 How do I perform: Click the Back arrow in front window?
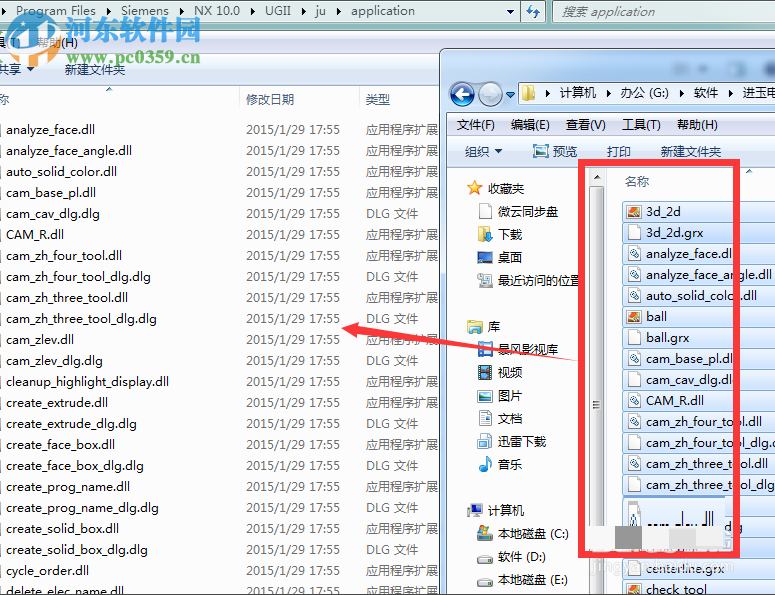(x=462, y=94)
